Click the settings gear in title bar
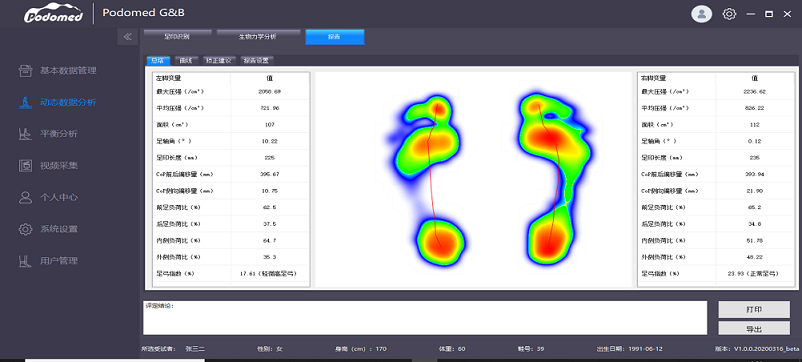The image size is (802, 362). tap(729, 14)
